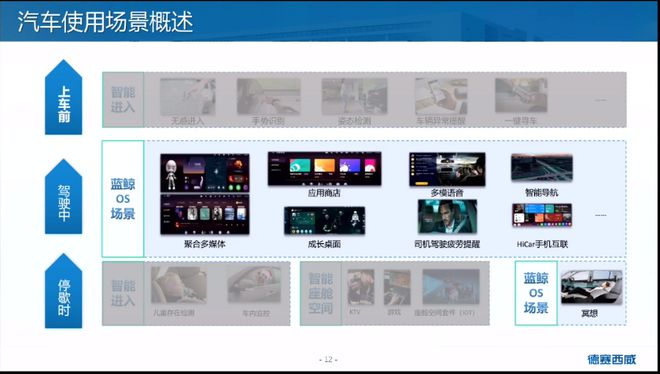
Task: Click the 蓝鲸OS场景 box beside 冥想
Action: (x=536, y=293)
